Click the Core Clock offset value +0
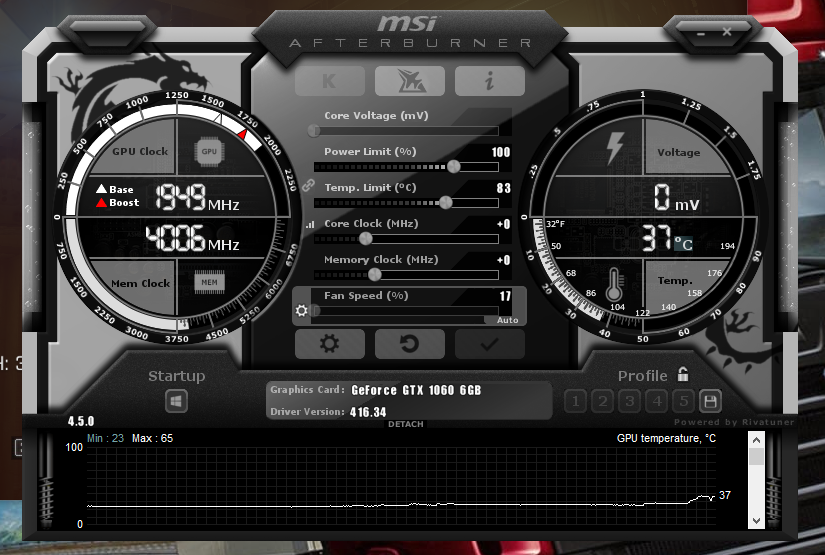The image size is (825, 555). pyautogui.click(x=504, y=224)
